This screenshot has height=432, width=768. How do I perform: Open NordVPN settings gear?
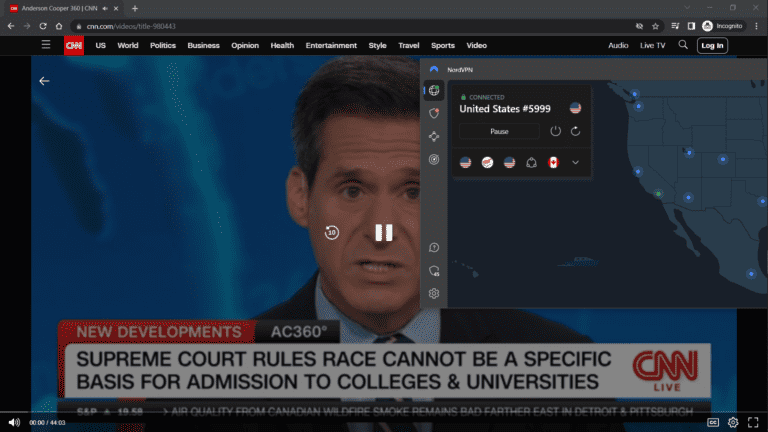434,293
